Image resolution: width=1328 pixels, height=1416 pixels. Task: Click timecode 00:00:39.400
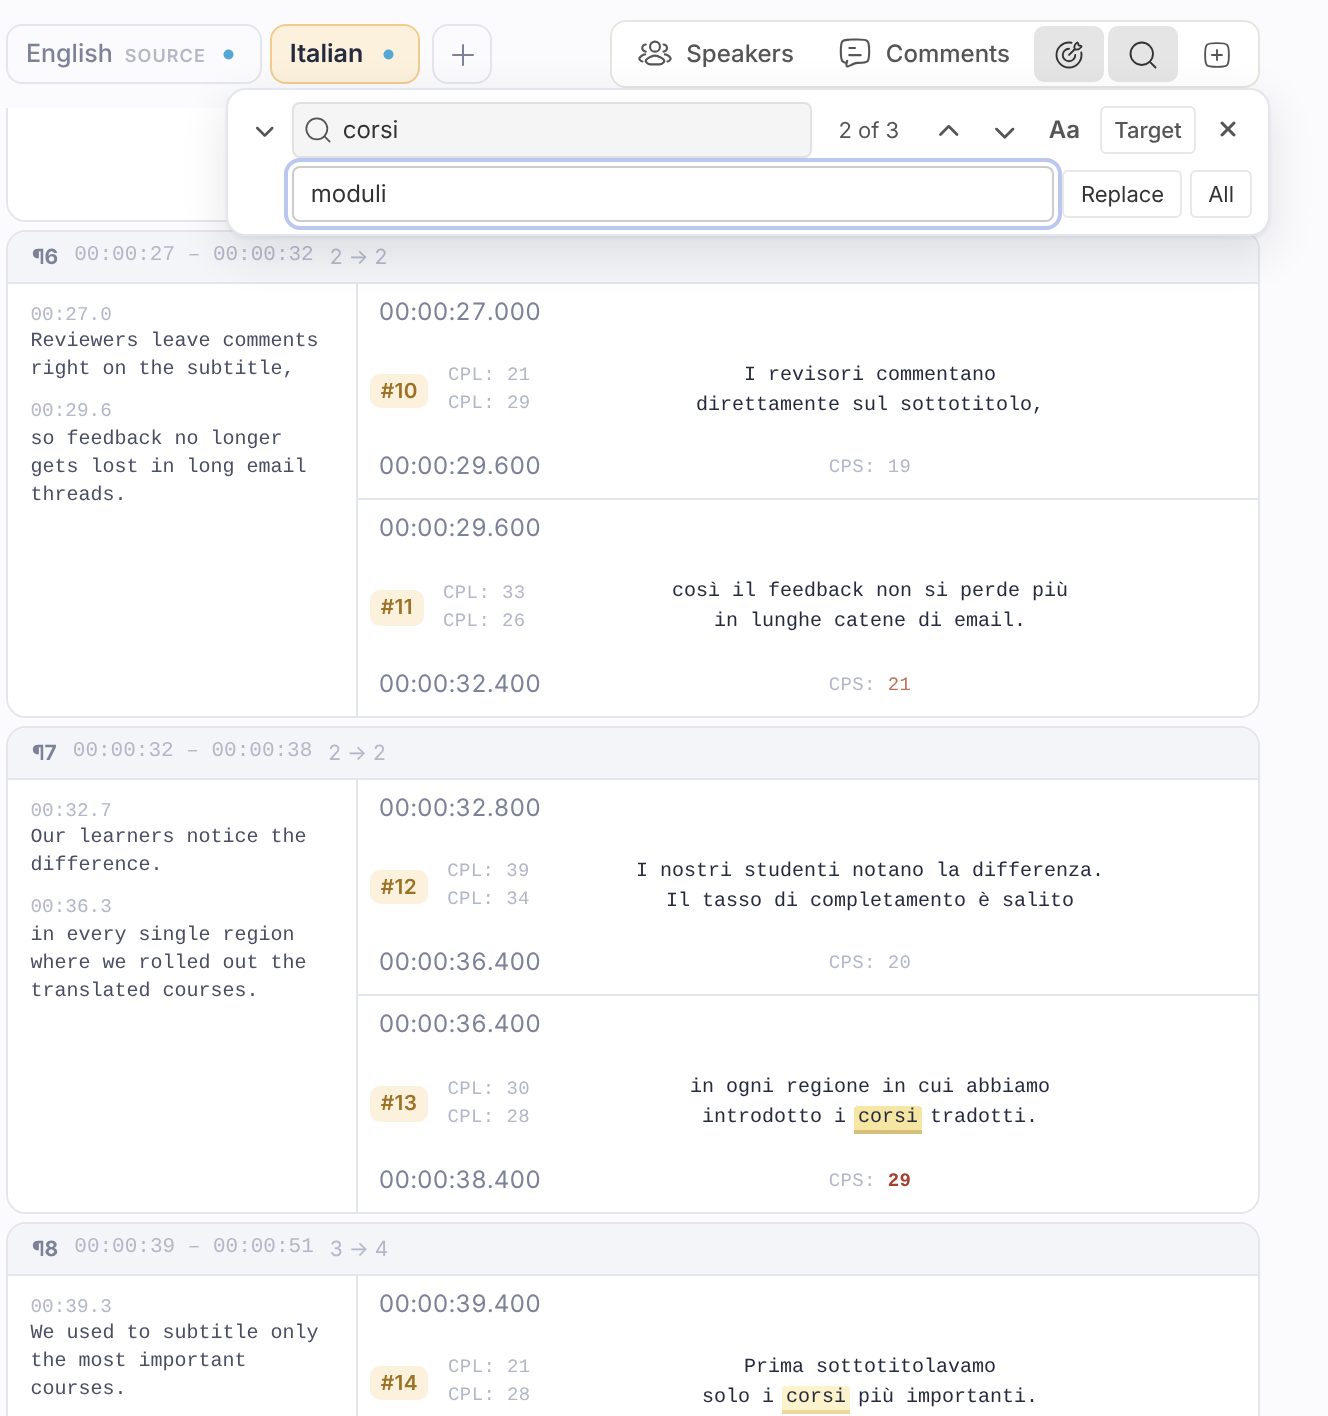tap(460, 1304)
